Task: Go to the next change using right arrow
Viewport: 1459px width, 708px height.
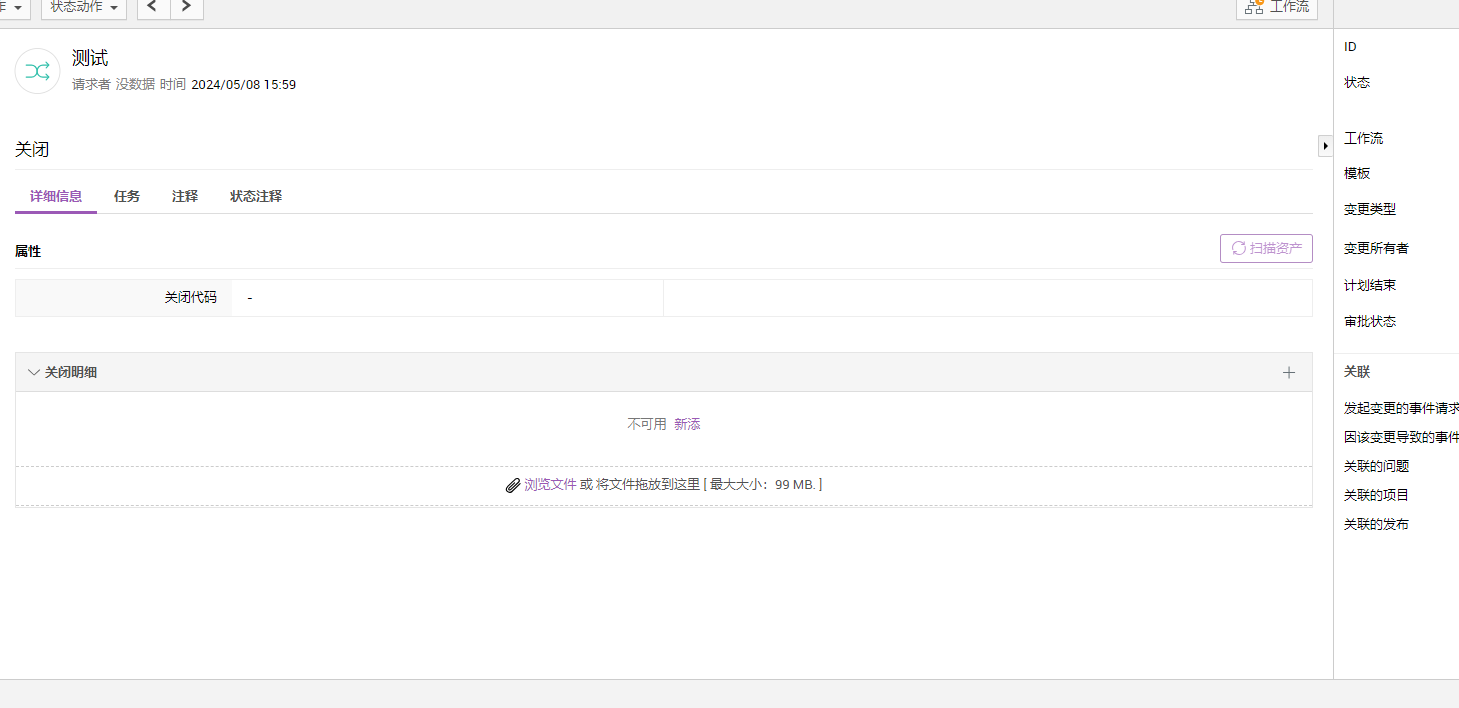Action: (x=187, y=7)
